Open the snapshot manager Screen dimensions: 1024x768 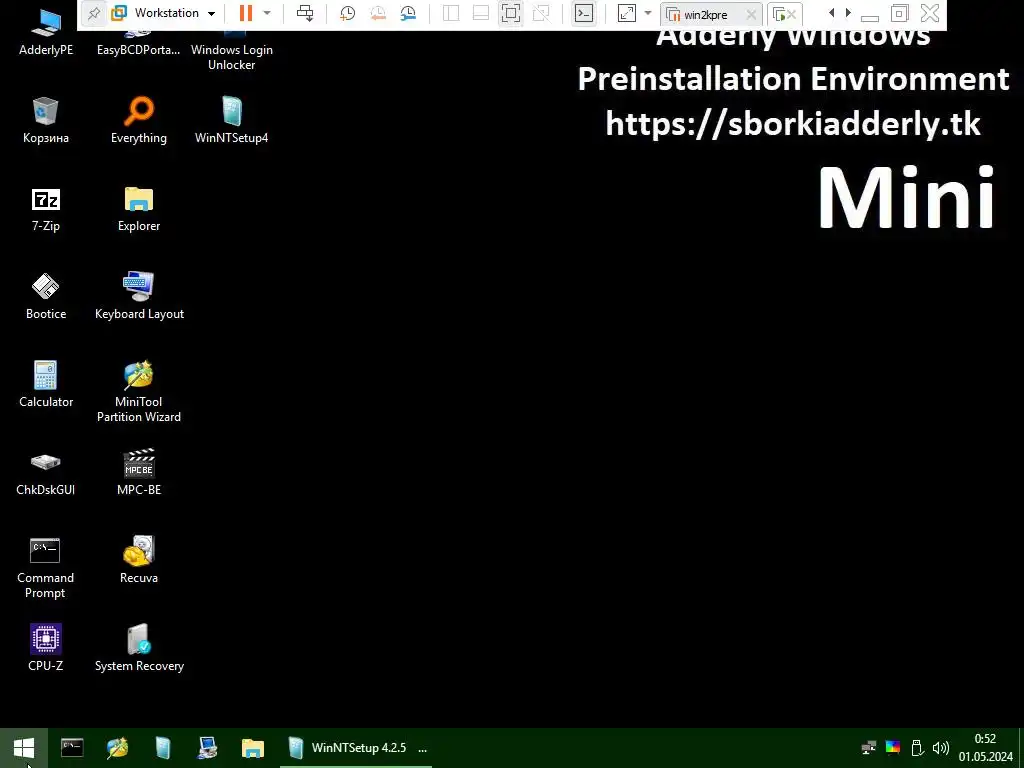(408, 13)
